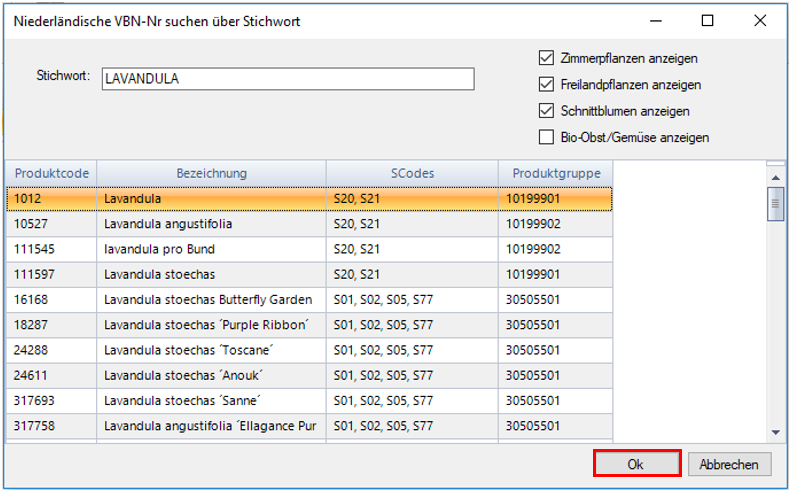Click the Produktgruppe column header
Image resolution: width=792 pixels, height=492 pixels.
pyautogui.click(x=556, y=173)
